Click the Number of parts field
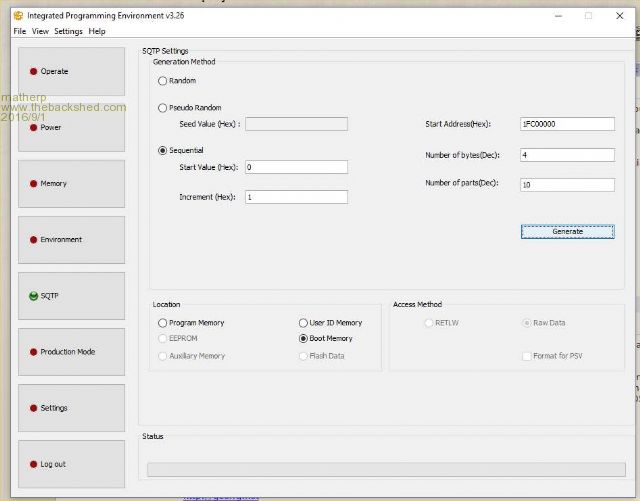 [567, 185]
